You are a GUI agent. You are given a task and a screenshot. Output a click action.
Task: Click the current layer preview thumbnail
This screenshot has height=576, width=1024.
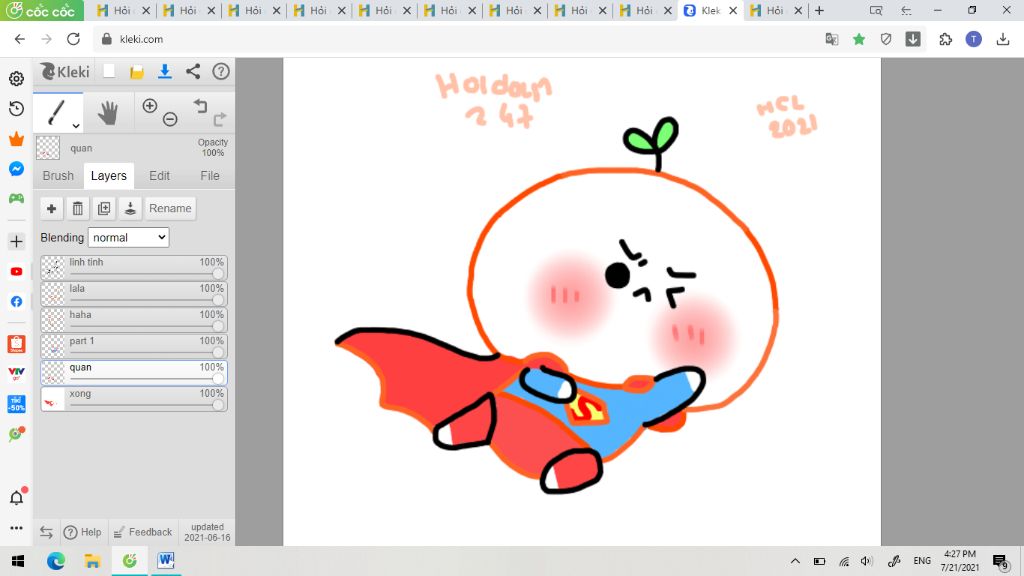click(x=48, y=148)
